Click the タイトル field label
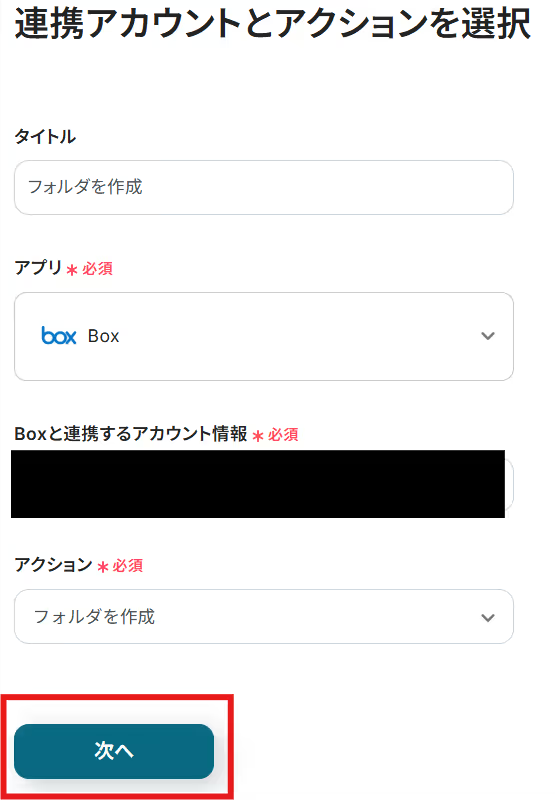Image resolution: width=555 pixels, height=800 pixels. click(x=45, y=136)
